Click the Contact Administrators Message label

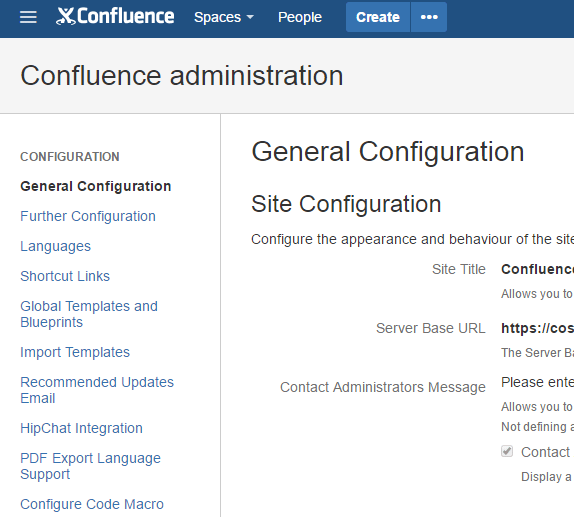[383, 387]
